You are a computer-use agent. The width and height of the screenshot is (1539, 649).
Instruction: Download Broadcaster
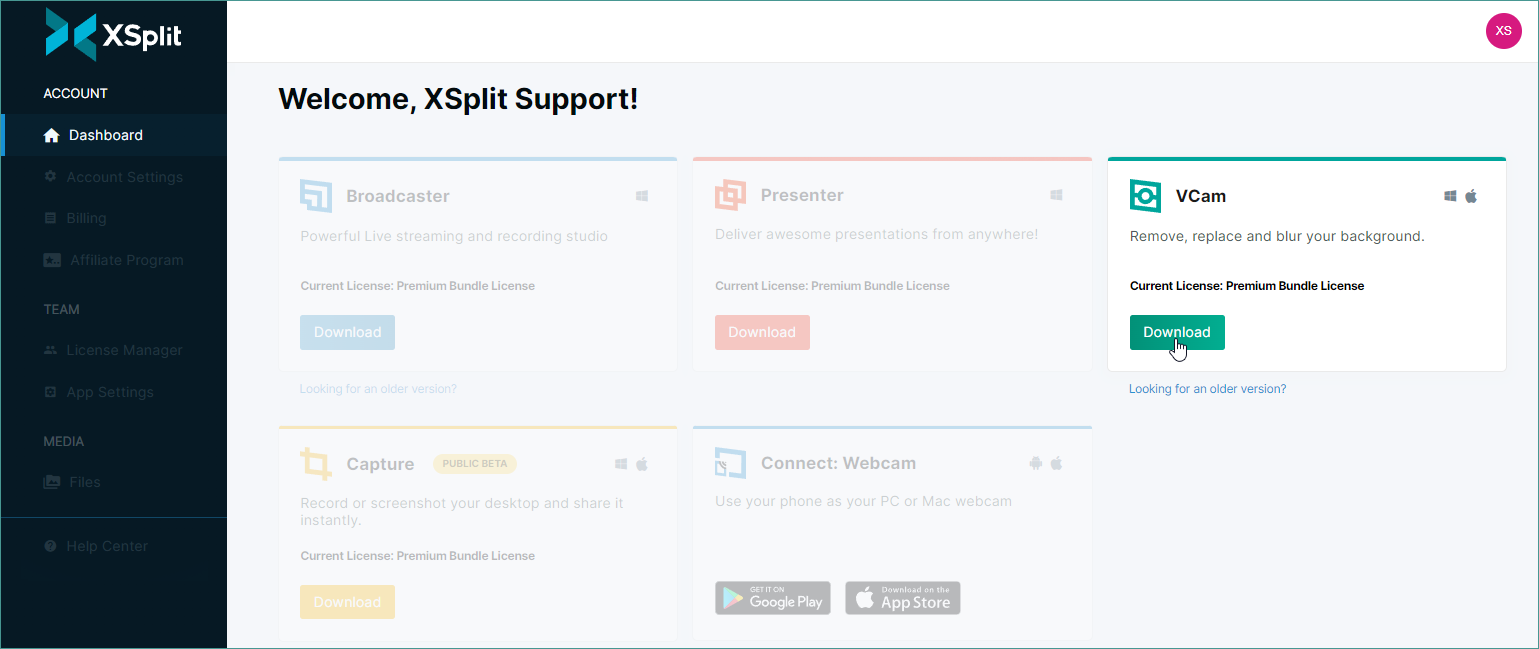click(347, 332)
